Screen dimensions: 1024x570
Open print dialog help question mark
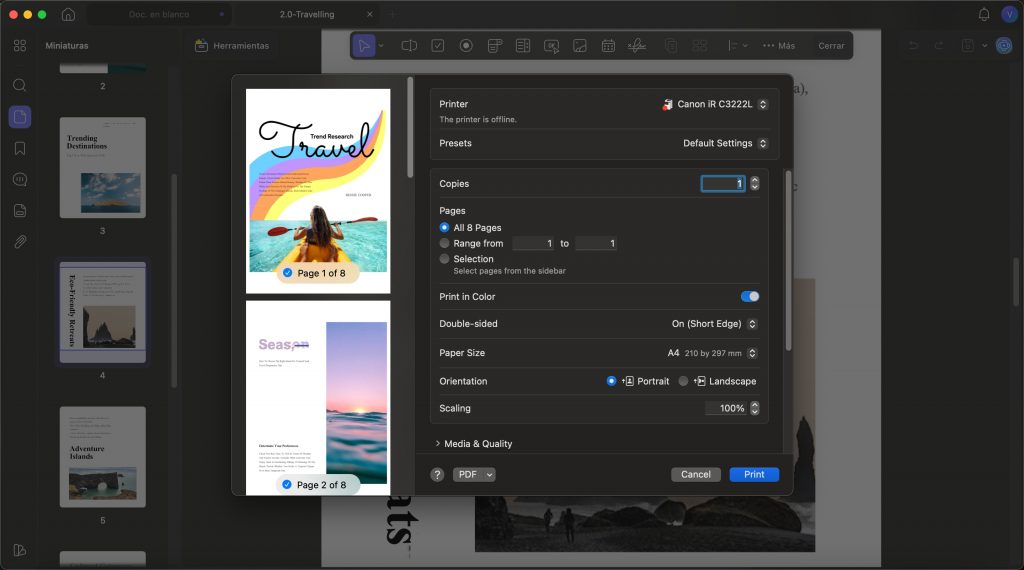click(x=438, y=475)
